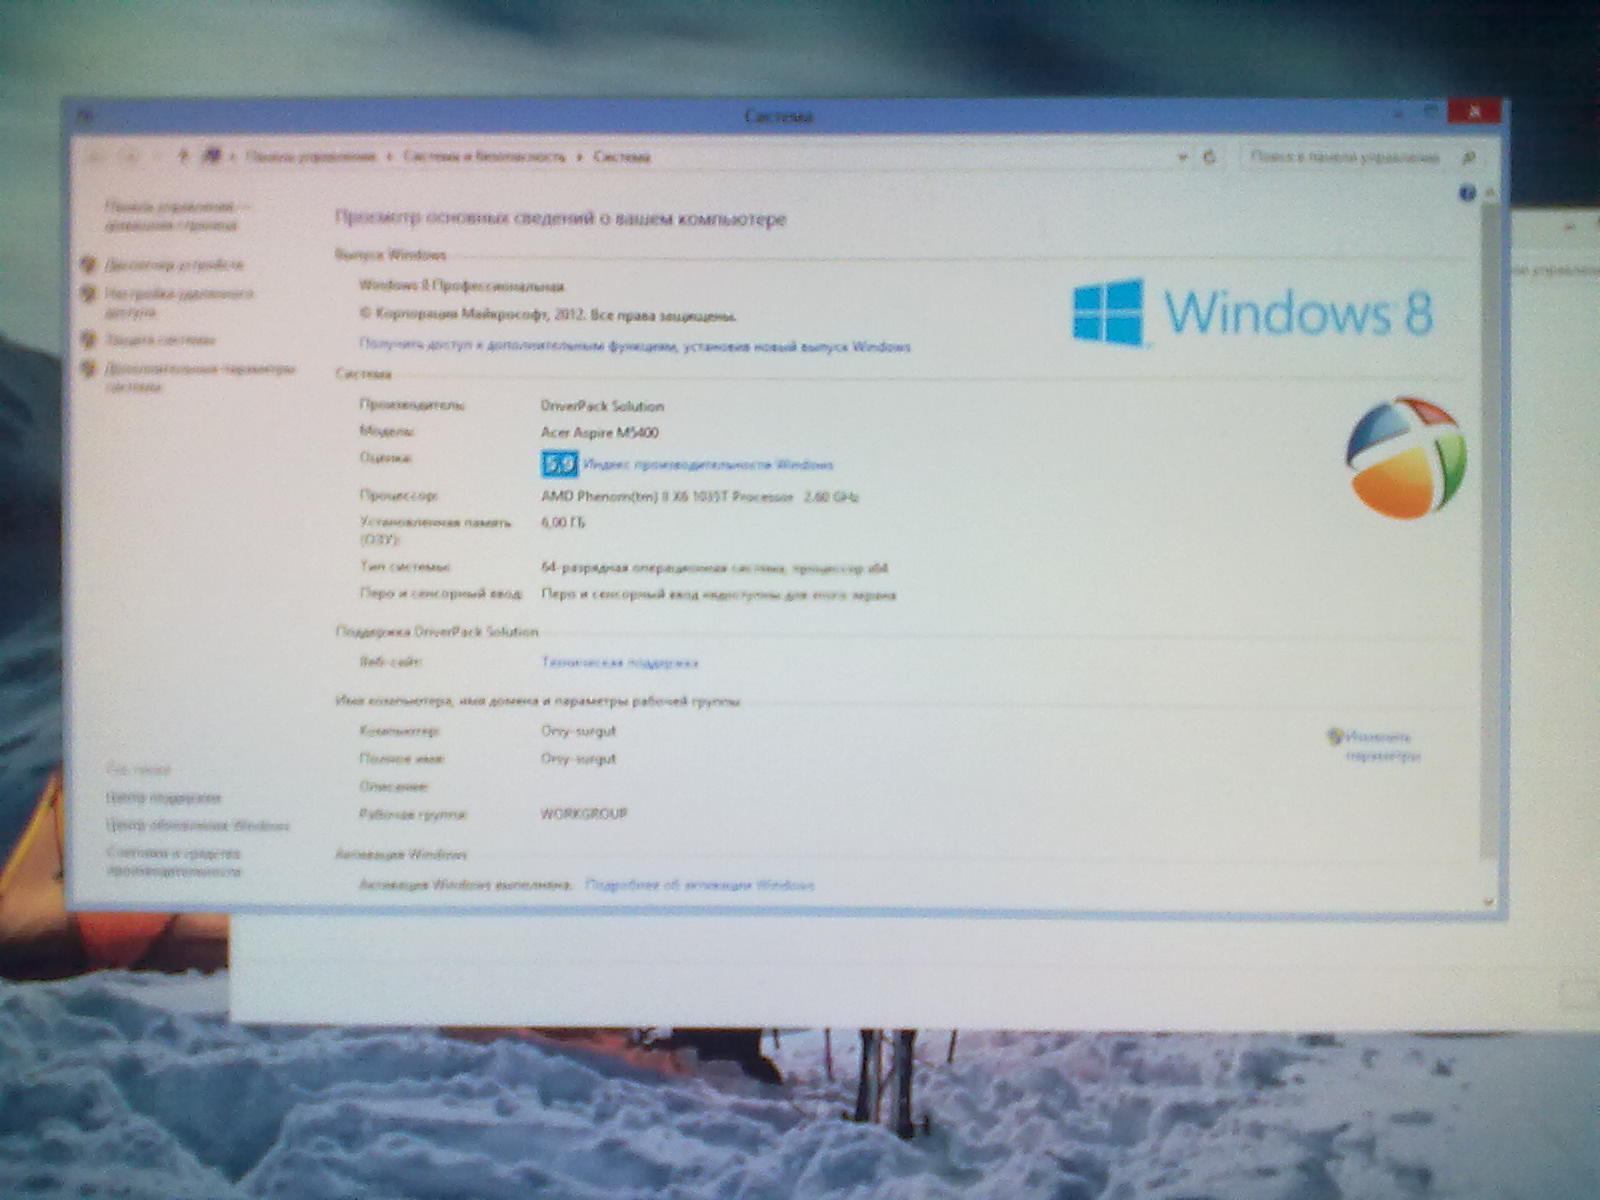
Task: Go to System and Security breadcrumb
Action: coord(484,157)
